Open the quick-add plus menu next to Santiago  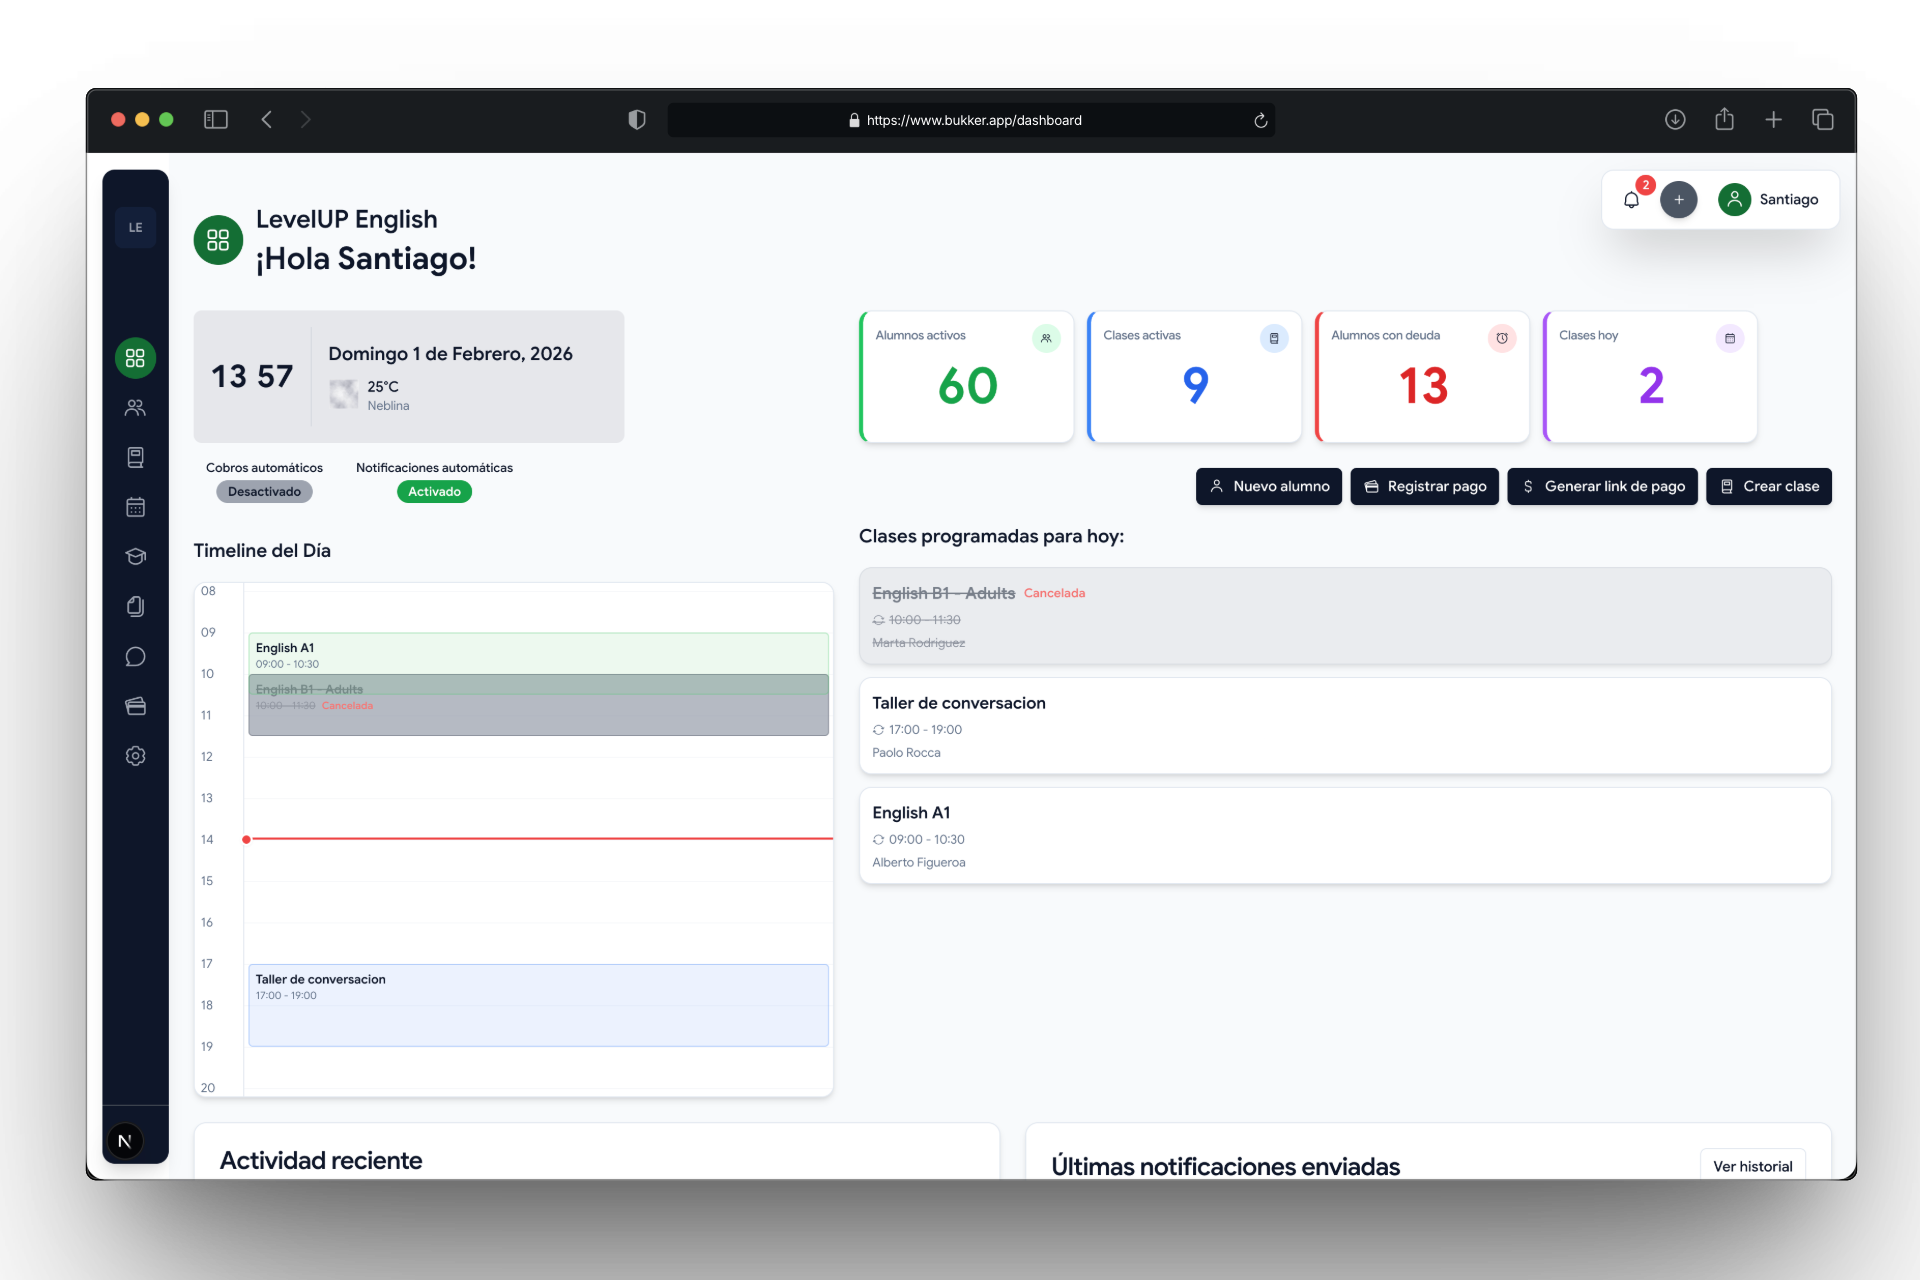coord(1678,199)
